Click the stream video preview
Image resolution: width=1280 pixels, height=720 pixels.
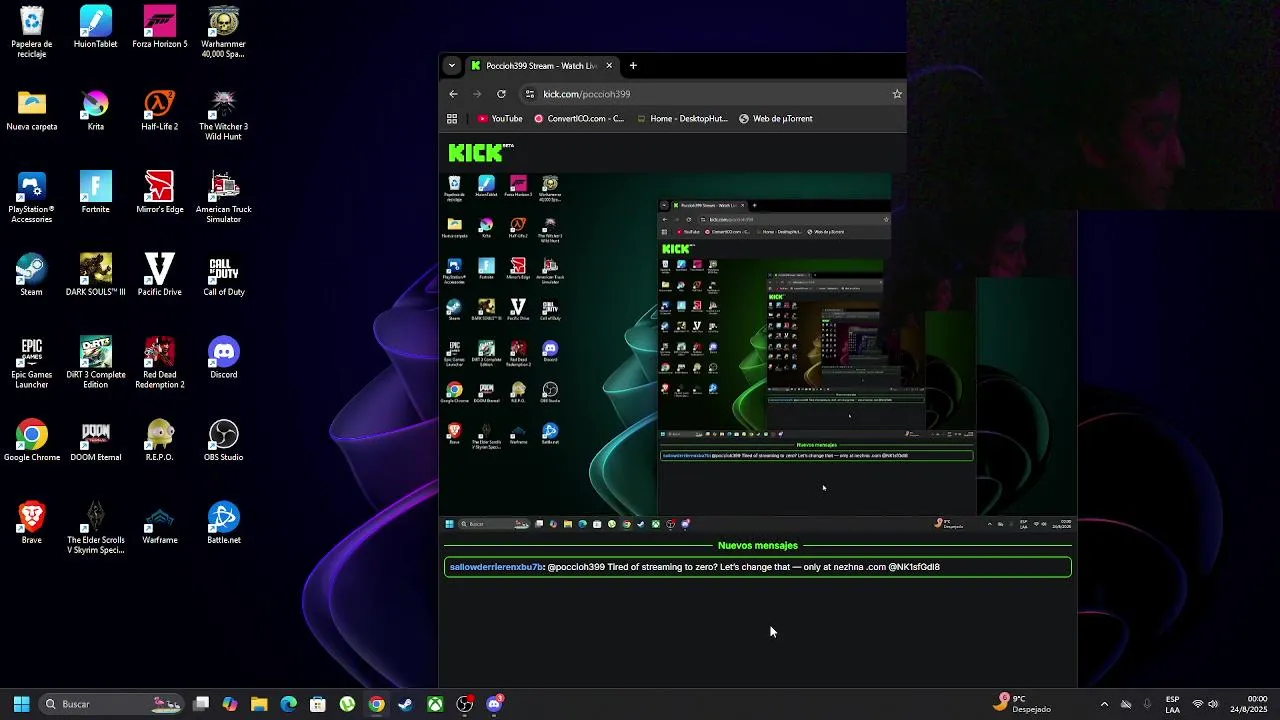tap(758, 353)
